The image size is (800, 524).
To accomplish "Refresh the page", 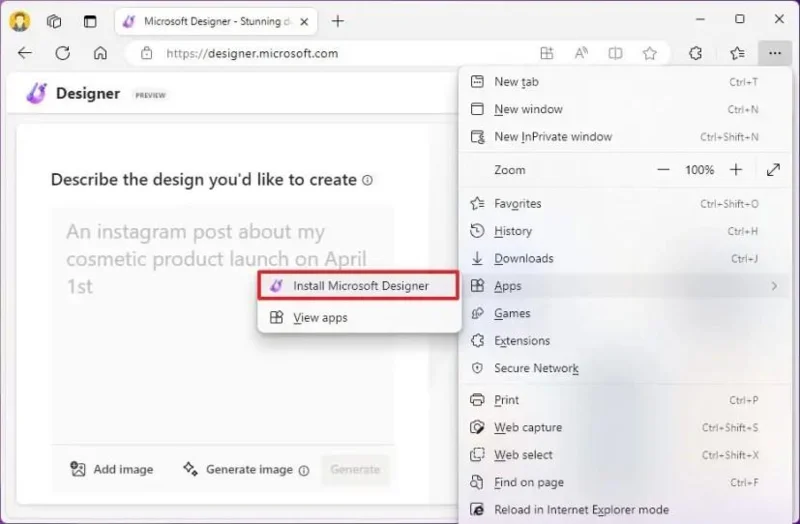I will (x=63, y=53).
